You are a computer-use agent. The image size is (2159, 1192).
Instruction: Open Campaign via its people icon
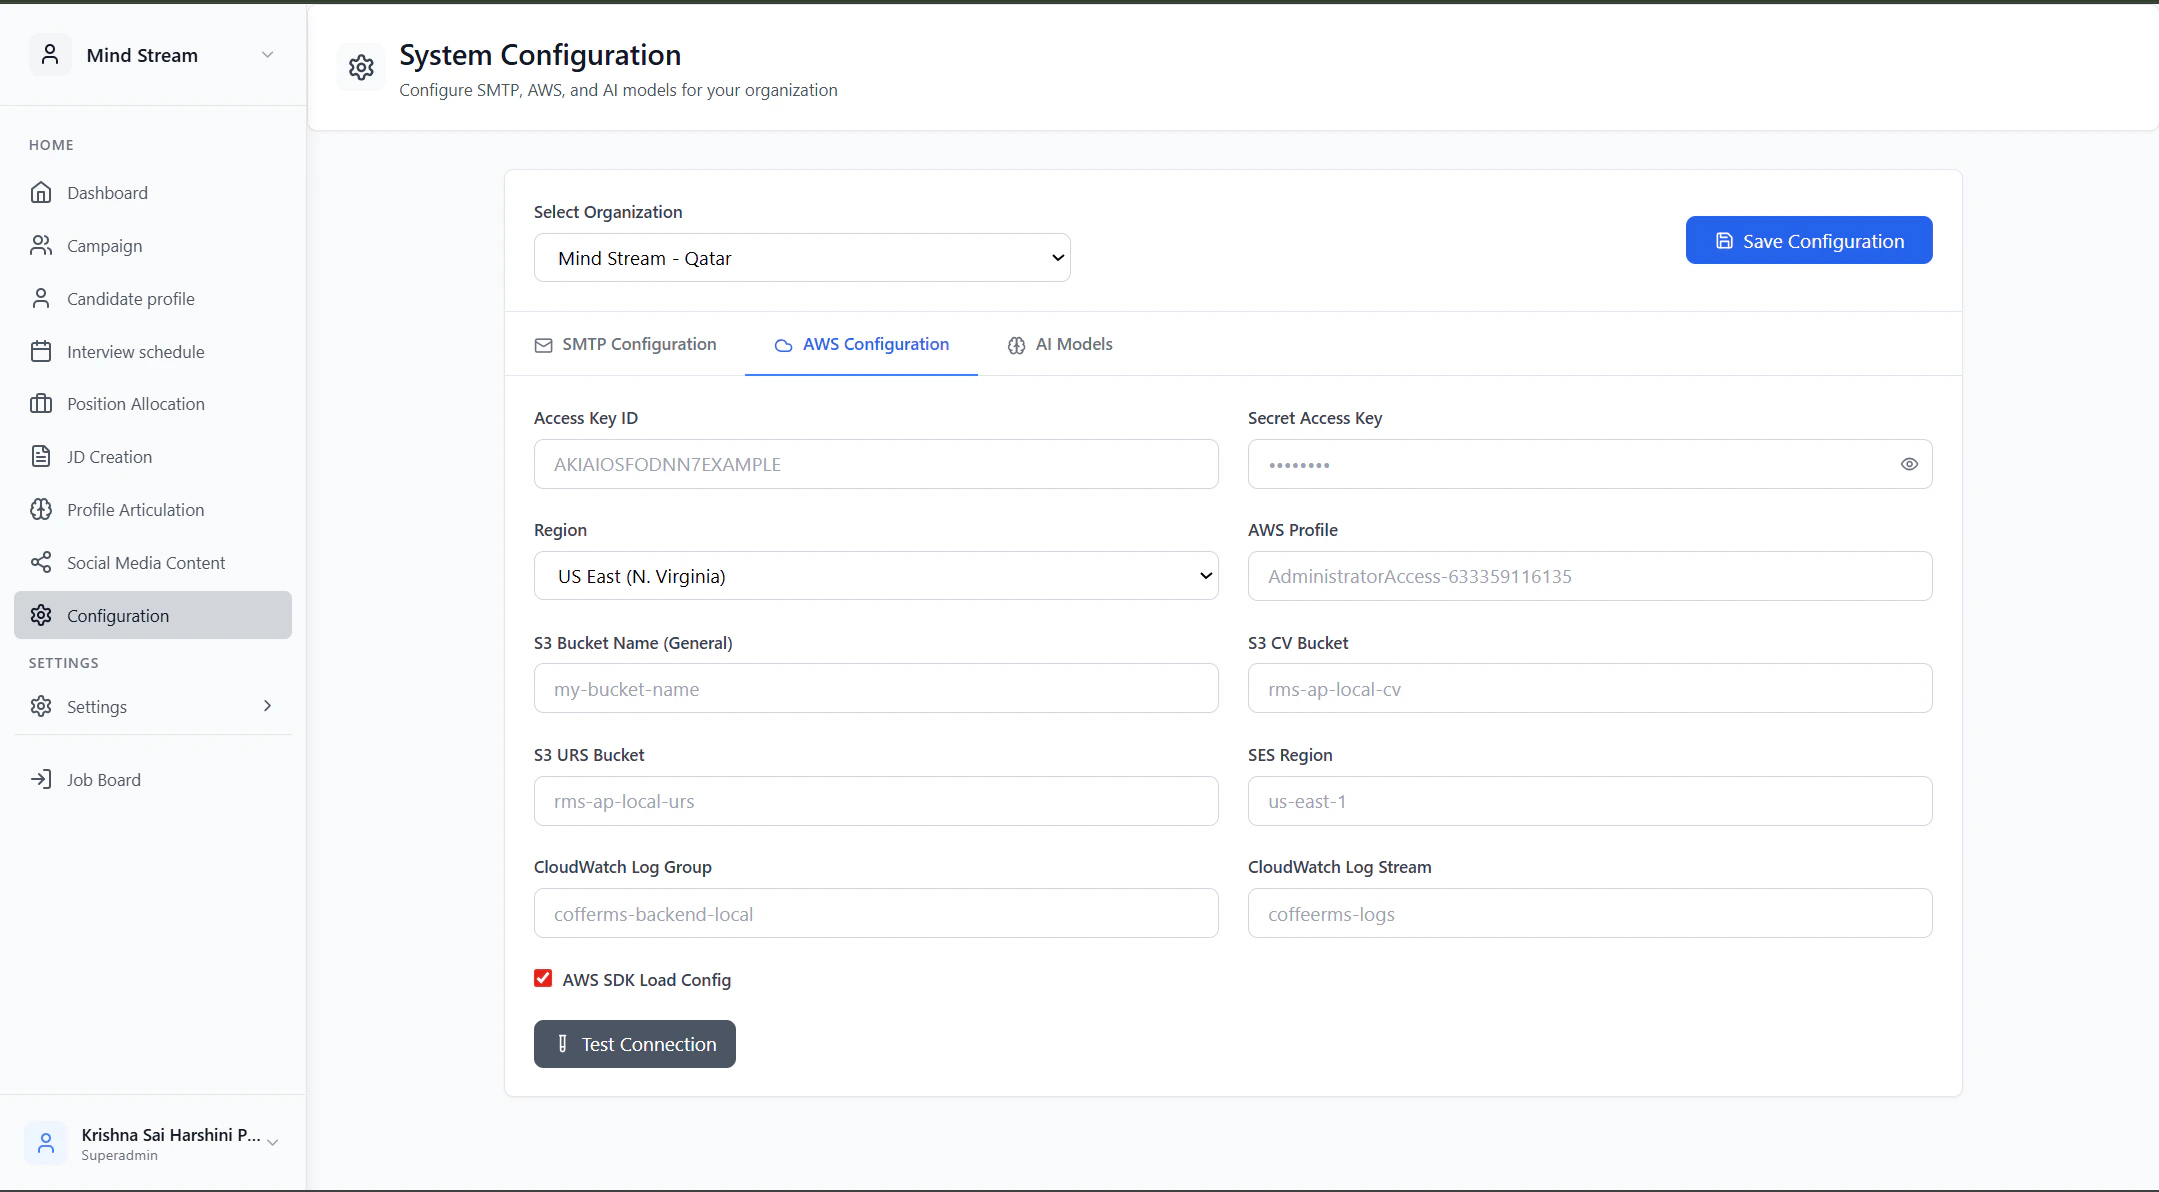[41, 246]
